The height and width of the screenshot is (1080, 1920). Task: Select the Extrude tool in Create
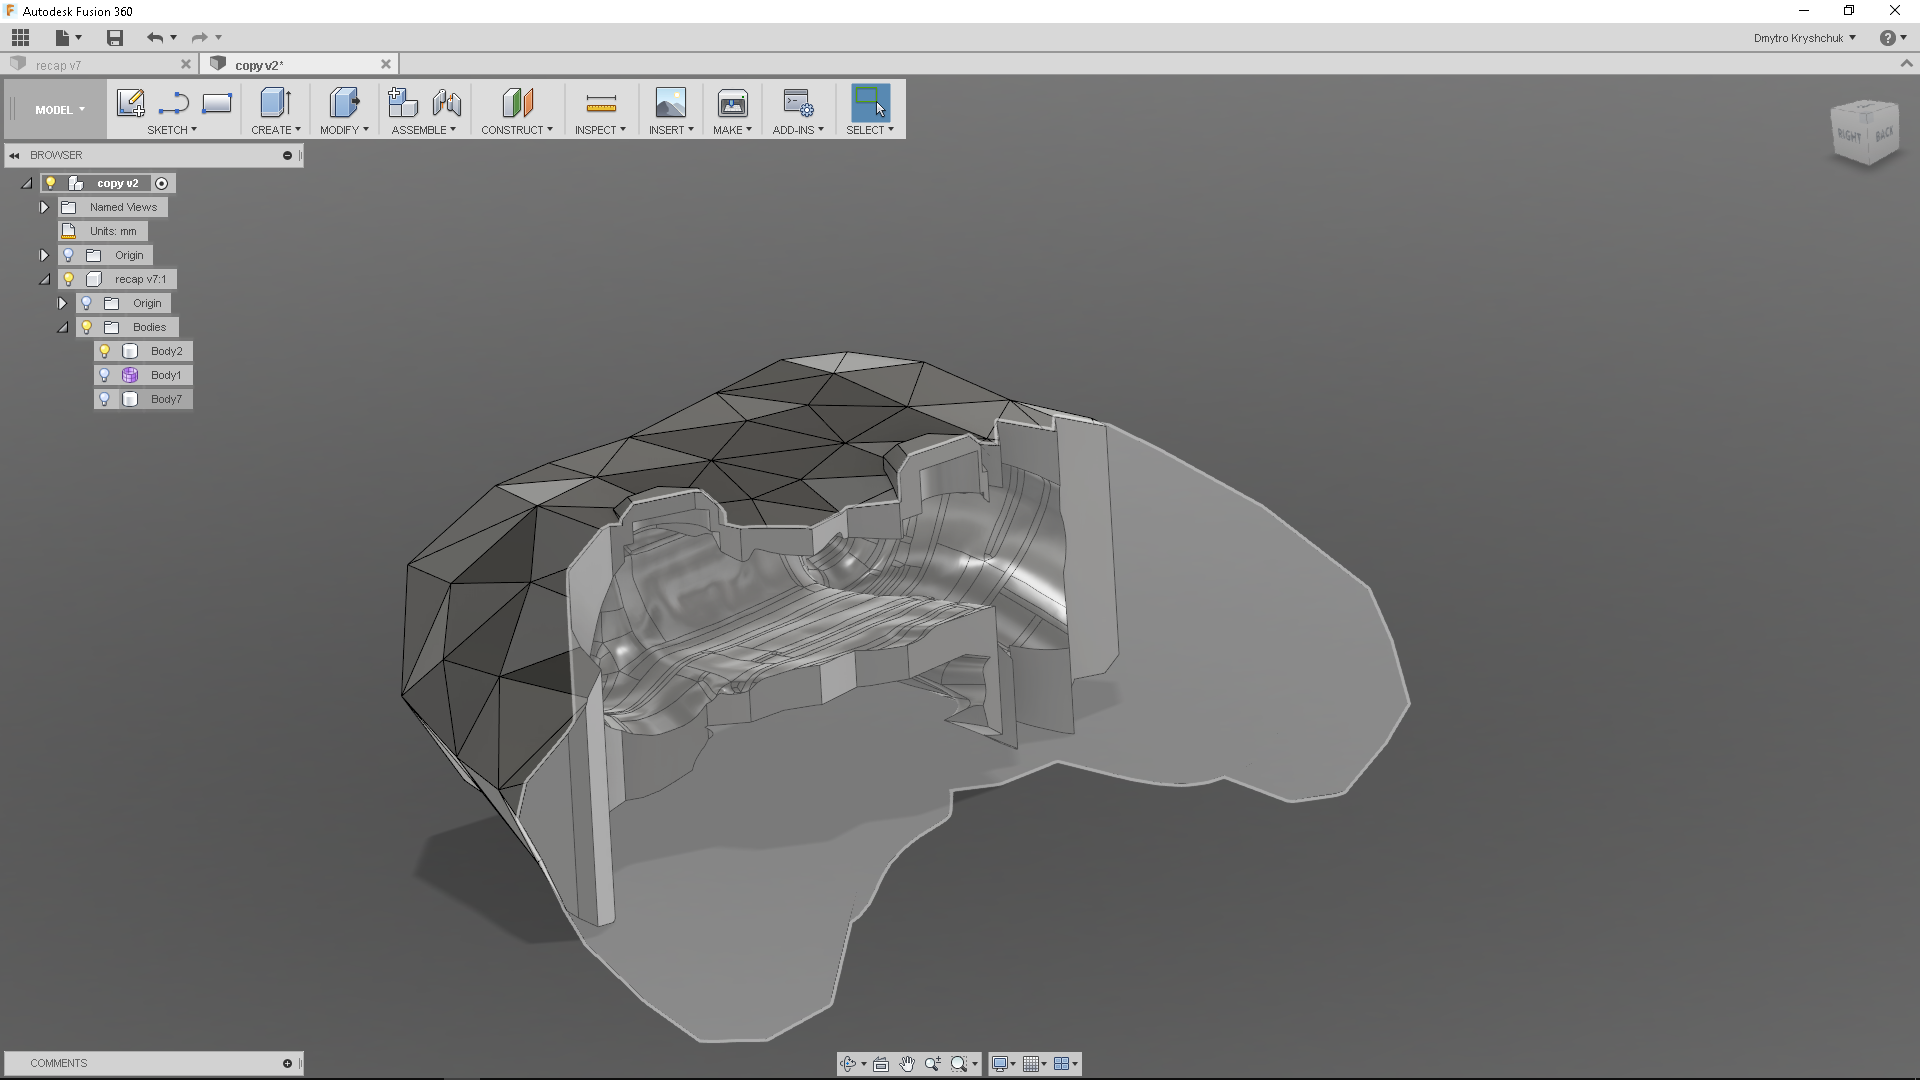pos(275,103)
